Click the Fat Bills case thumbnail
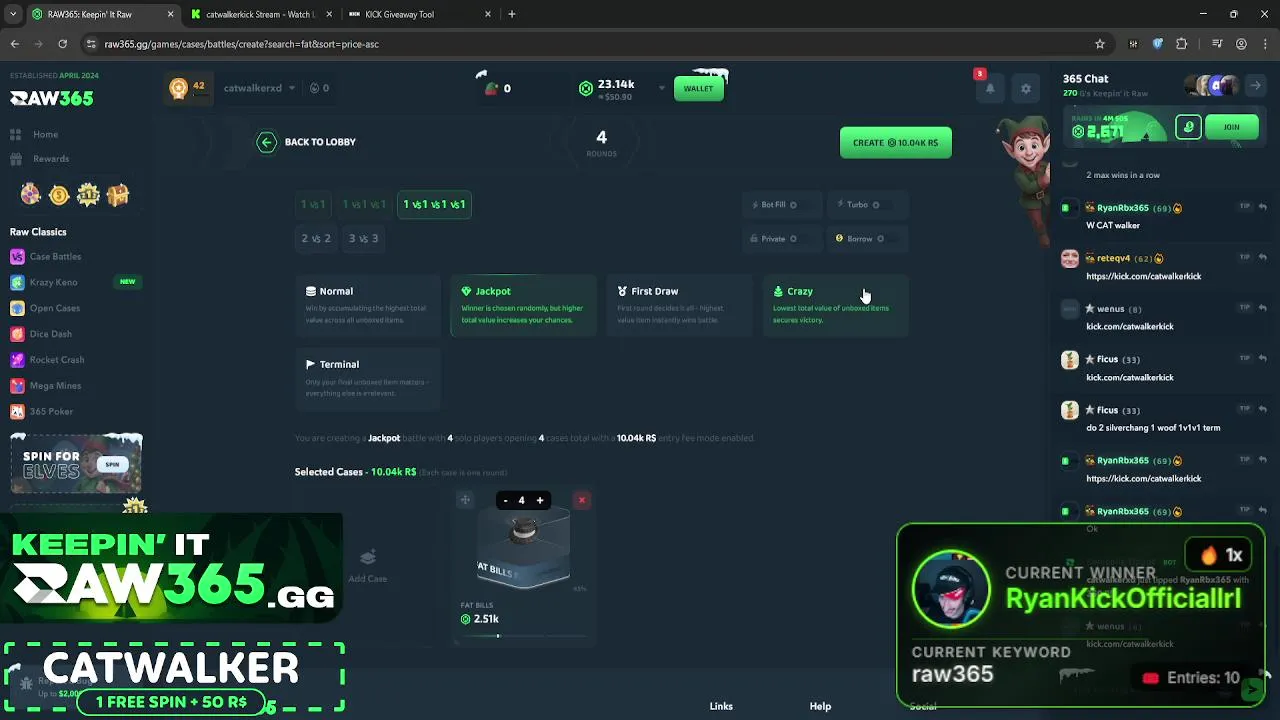The height and width of the screenshot is (720, 1280). click(x=523, y=548)
